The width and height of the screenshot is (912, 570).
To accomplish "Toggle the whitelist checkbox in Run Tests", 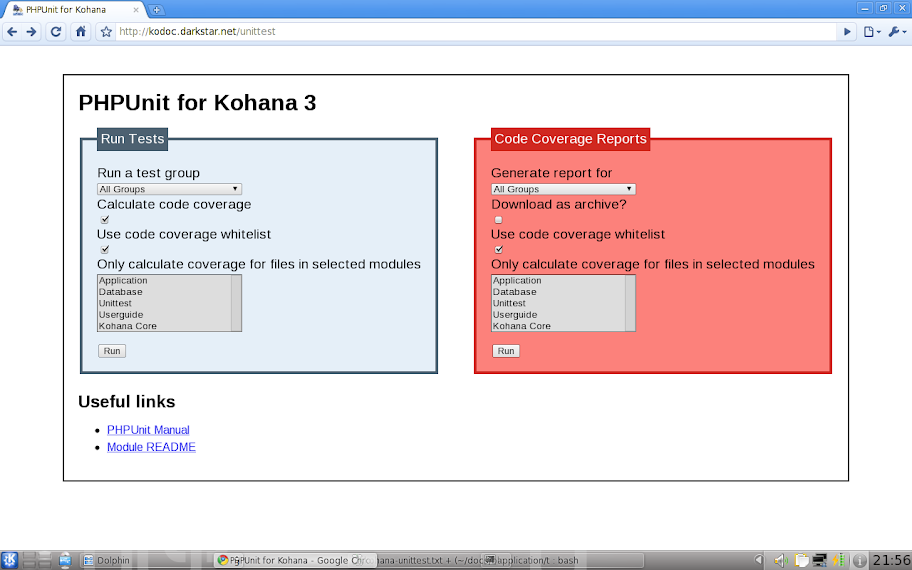I will click(x=105, y=250).
